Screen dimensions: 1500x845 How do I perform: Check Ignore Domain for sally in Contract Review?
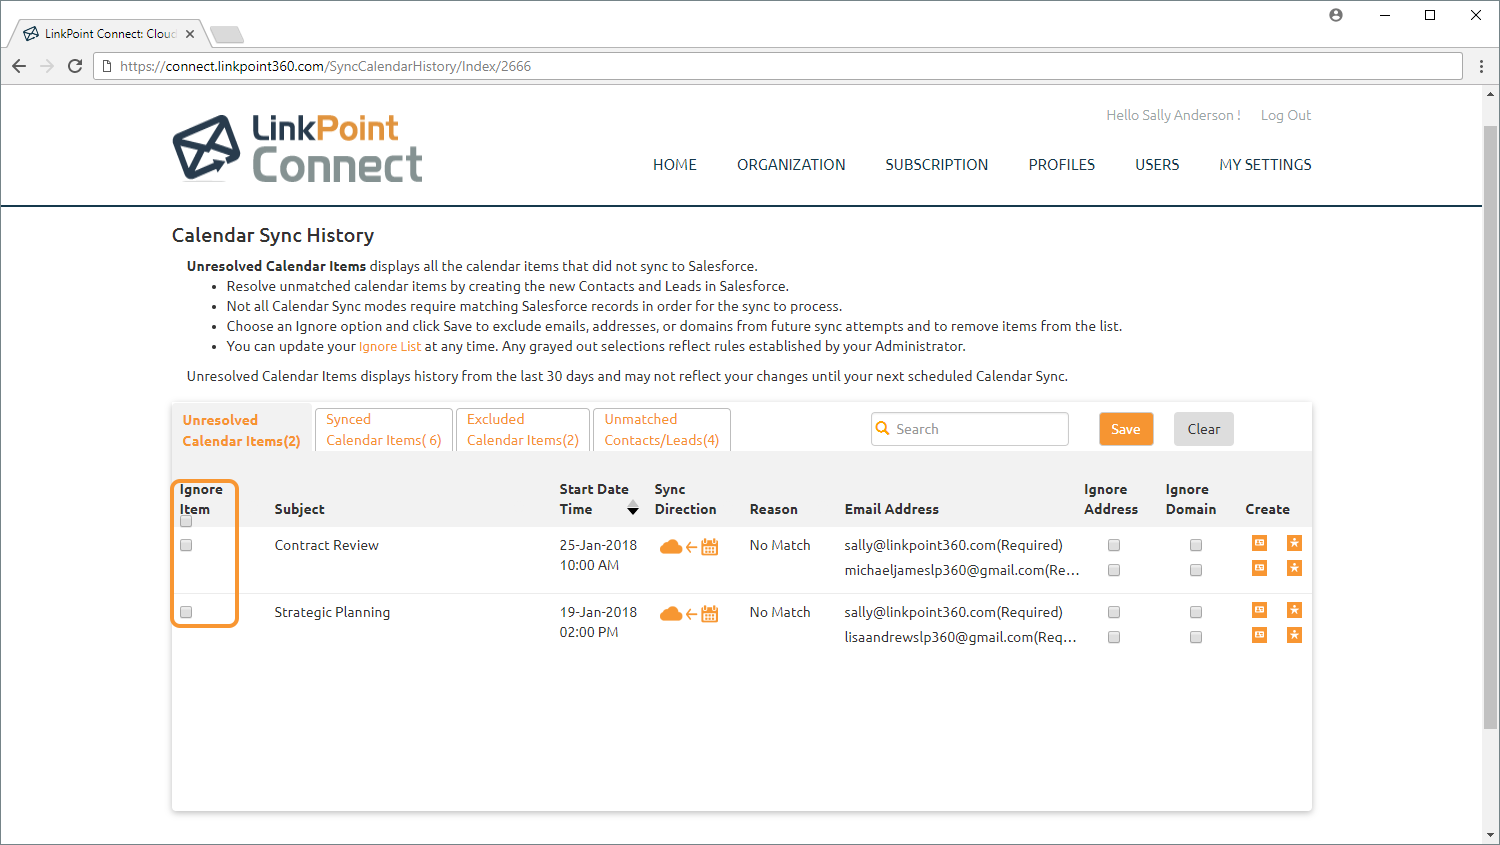tap(1196, 545)
